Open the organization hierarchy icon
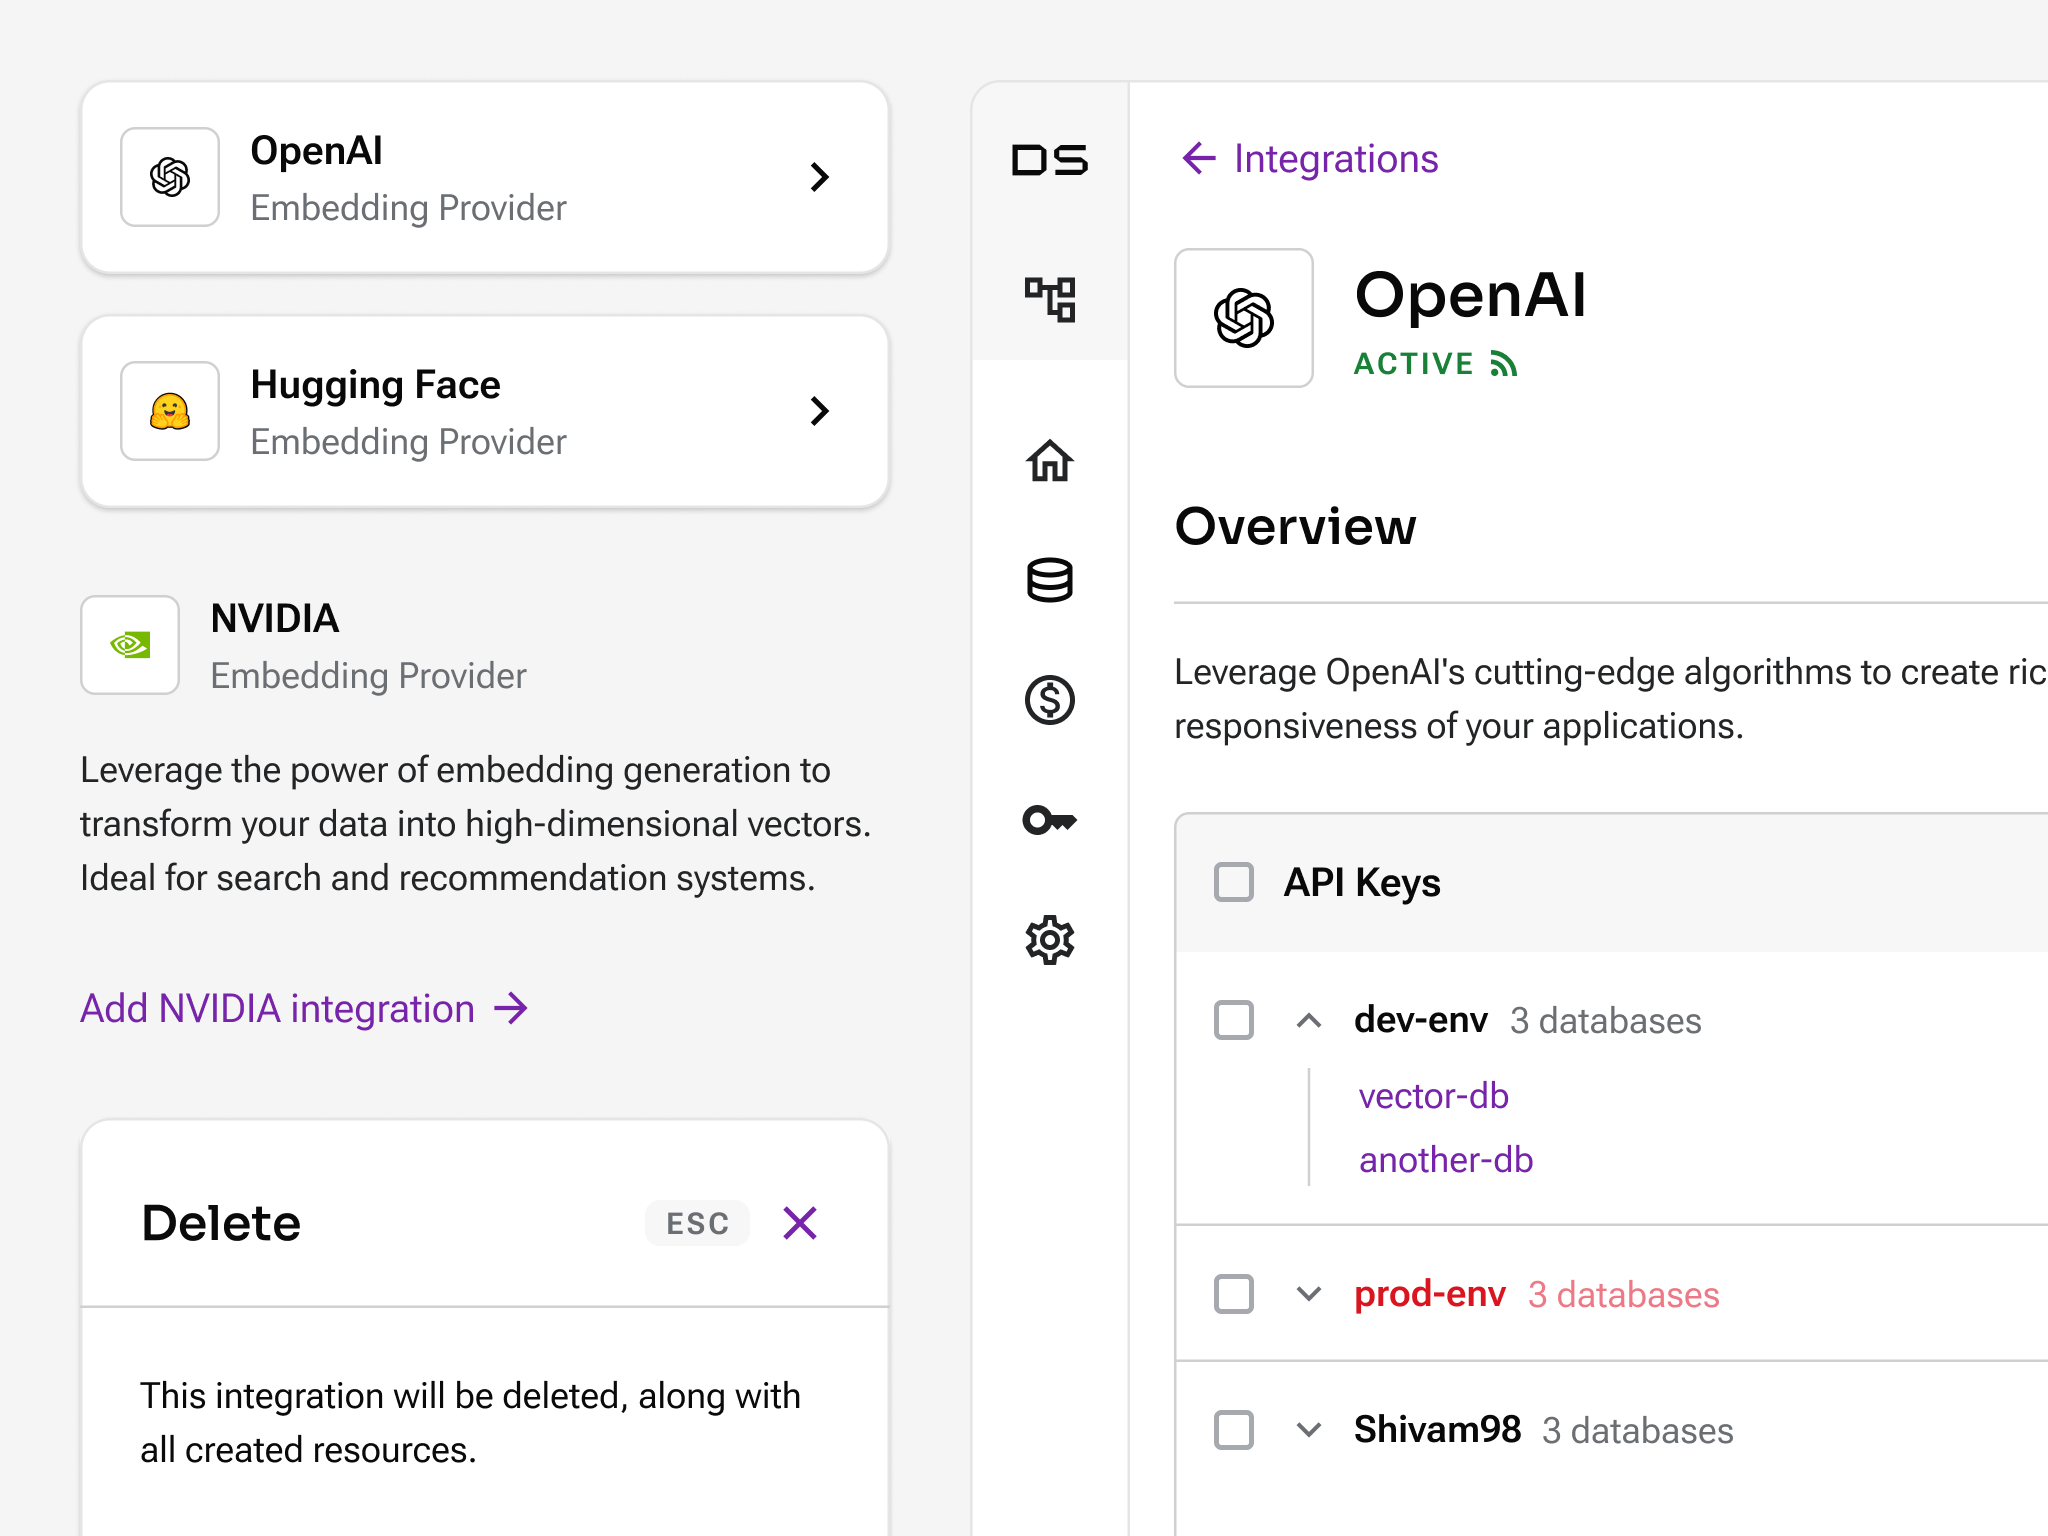Image resolution: width=2048 pixels, height=1536 pixels. coord(1049,299)
